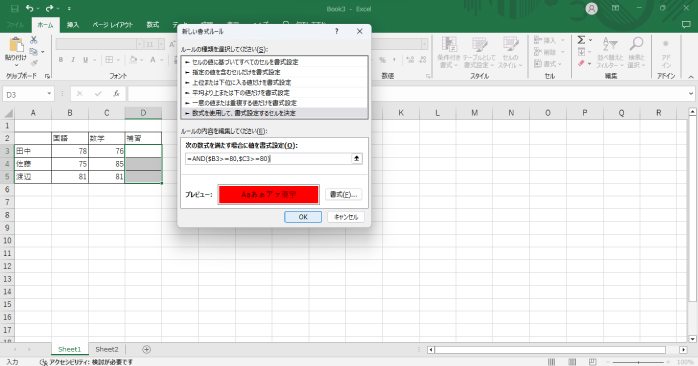Open the font size dropdown
Screen dimensions: 698x366
(161, 44)
